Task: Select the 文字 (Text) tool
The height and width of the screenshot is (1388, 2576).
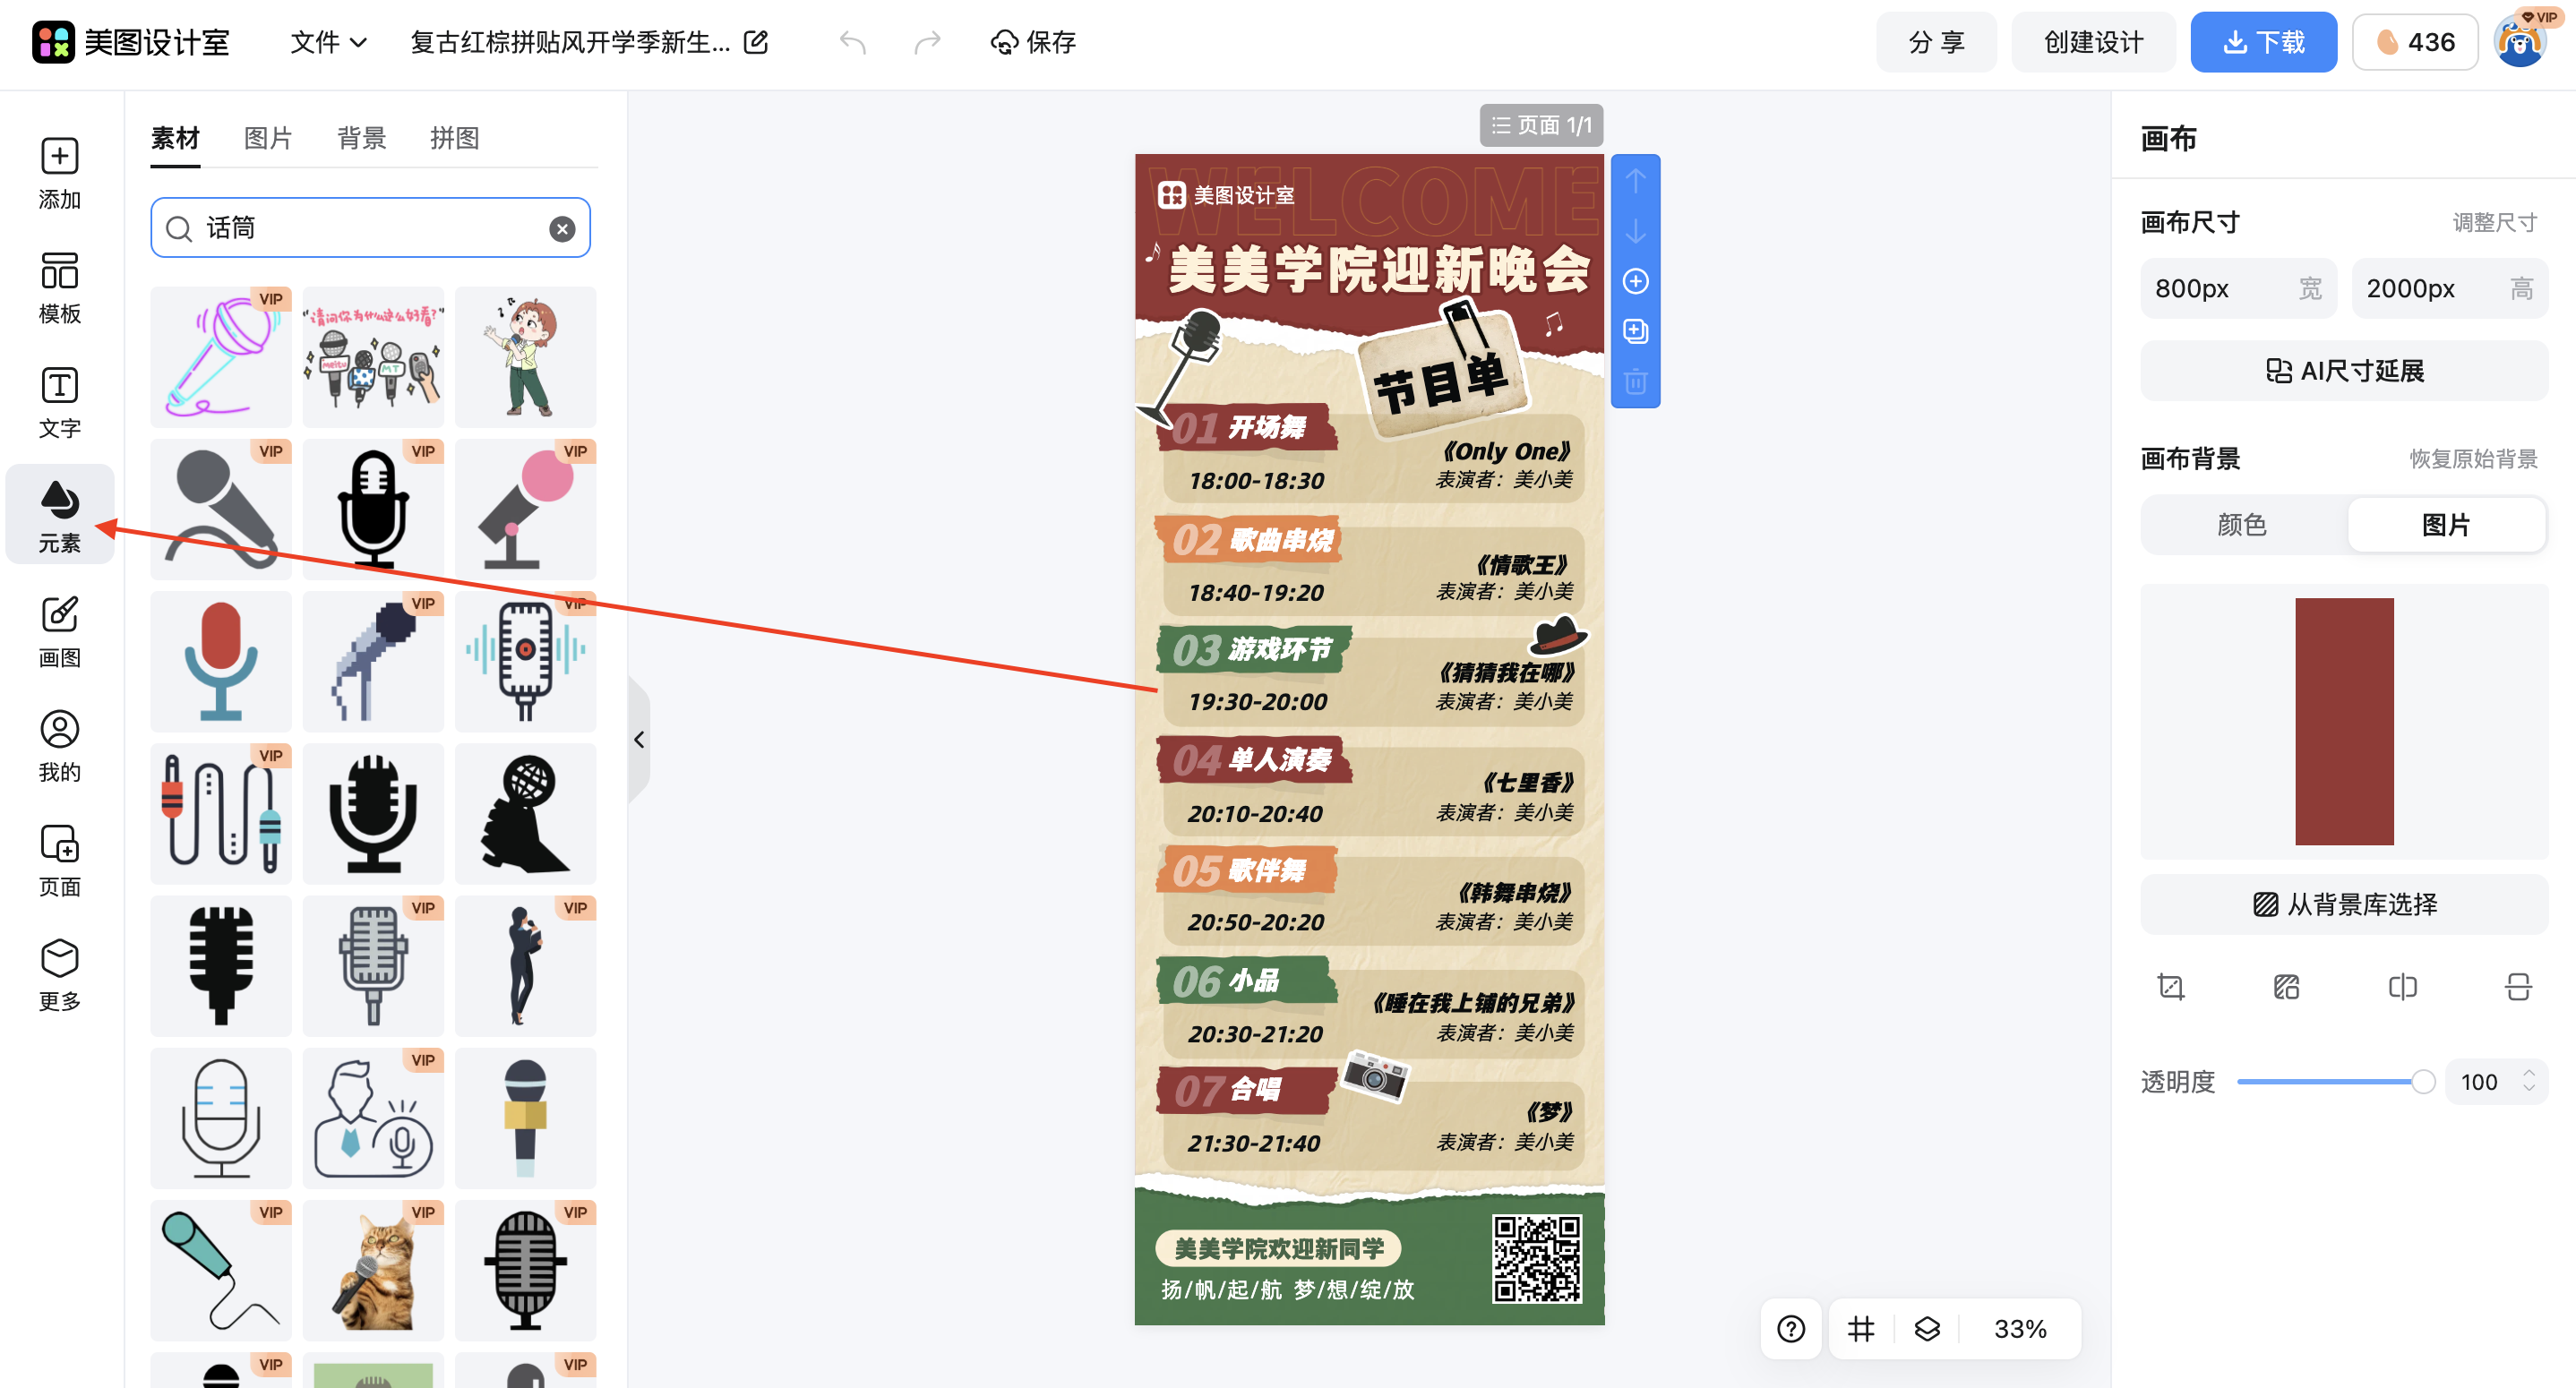Action: tap(59, 401)
